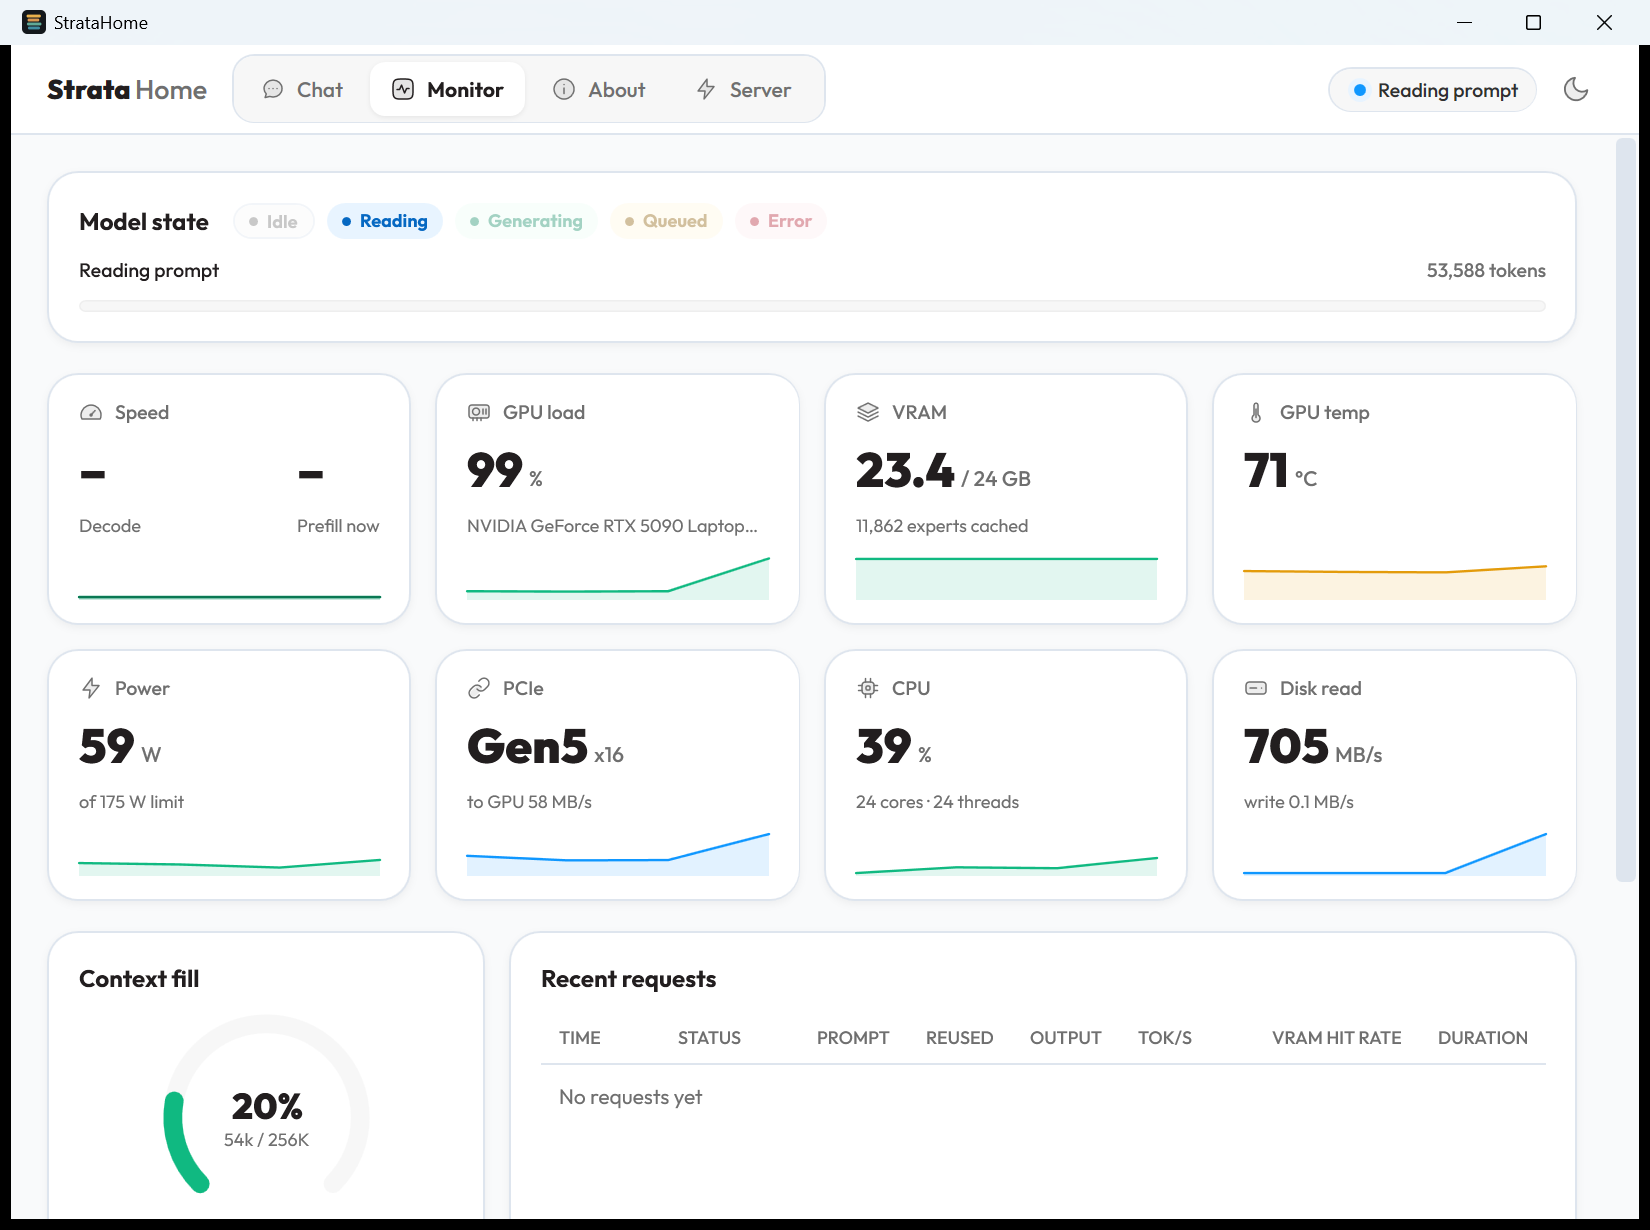
Task: Go to the Server tab
Action: (744, 90)
